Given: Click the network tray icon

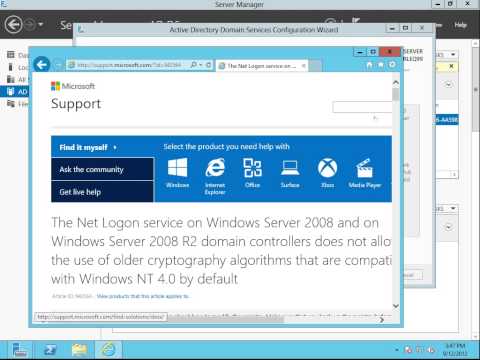Looking at the screenshot, I should (420, 350).
